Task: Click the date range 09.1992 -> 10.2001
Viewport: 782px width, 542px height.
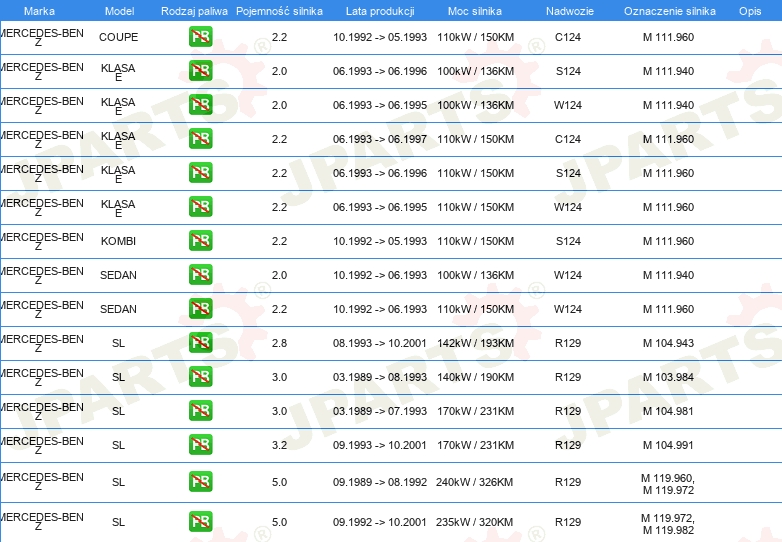Action: click(380, 522)
